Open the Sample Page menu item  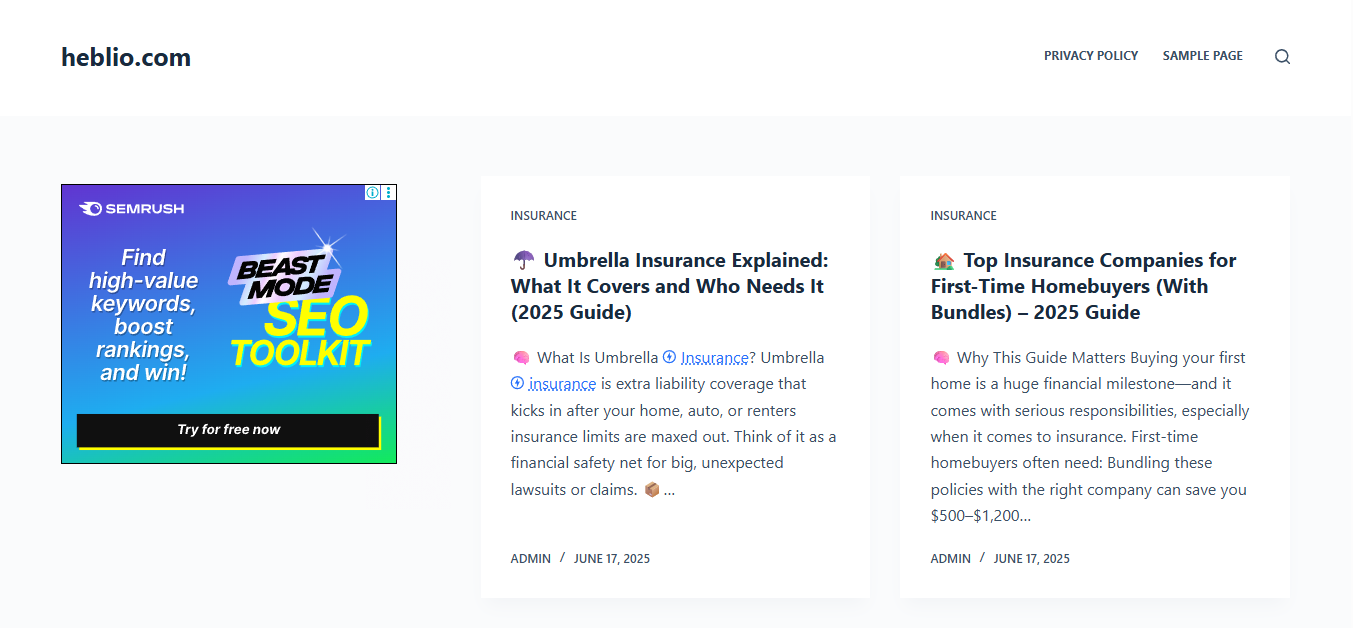coord(1203,56)
